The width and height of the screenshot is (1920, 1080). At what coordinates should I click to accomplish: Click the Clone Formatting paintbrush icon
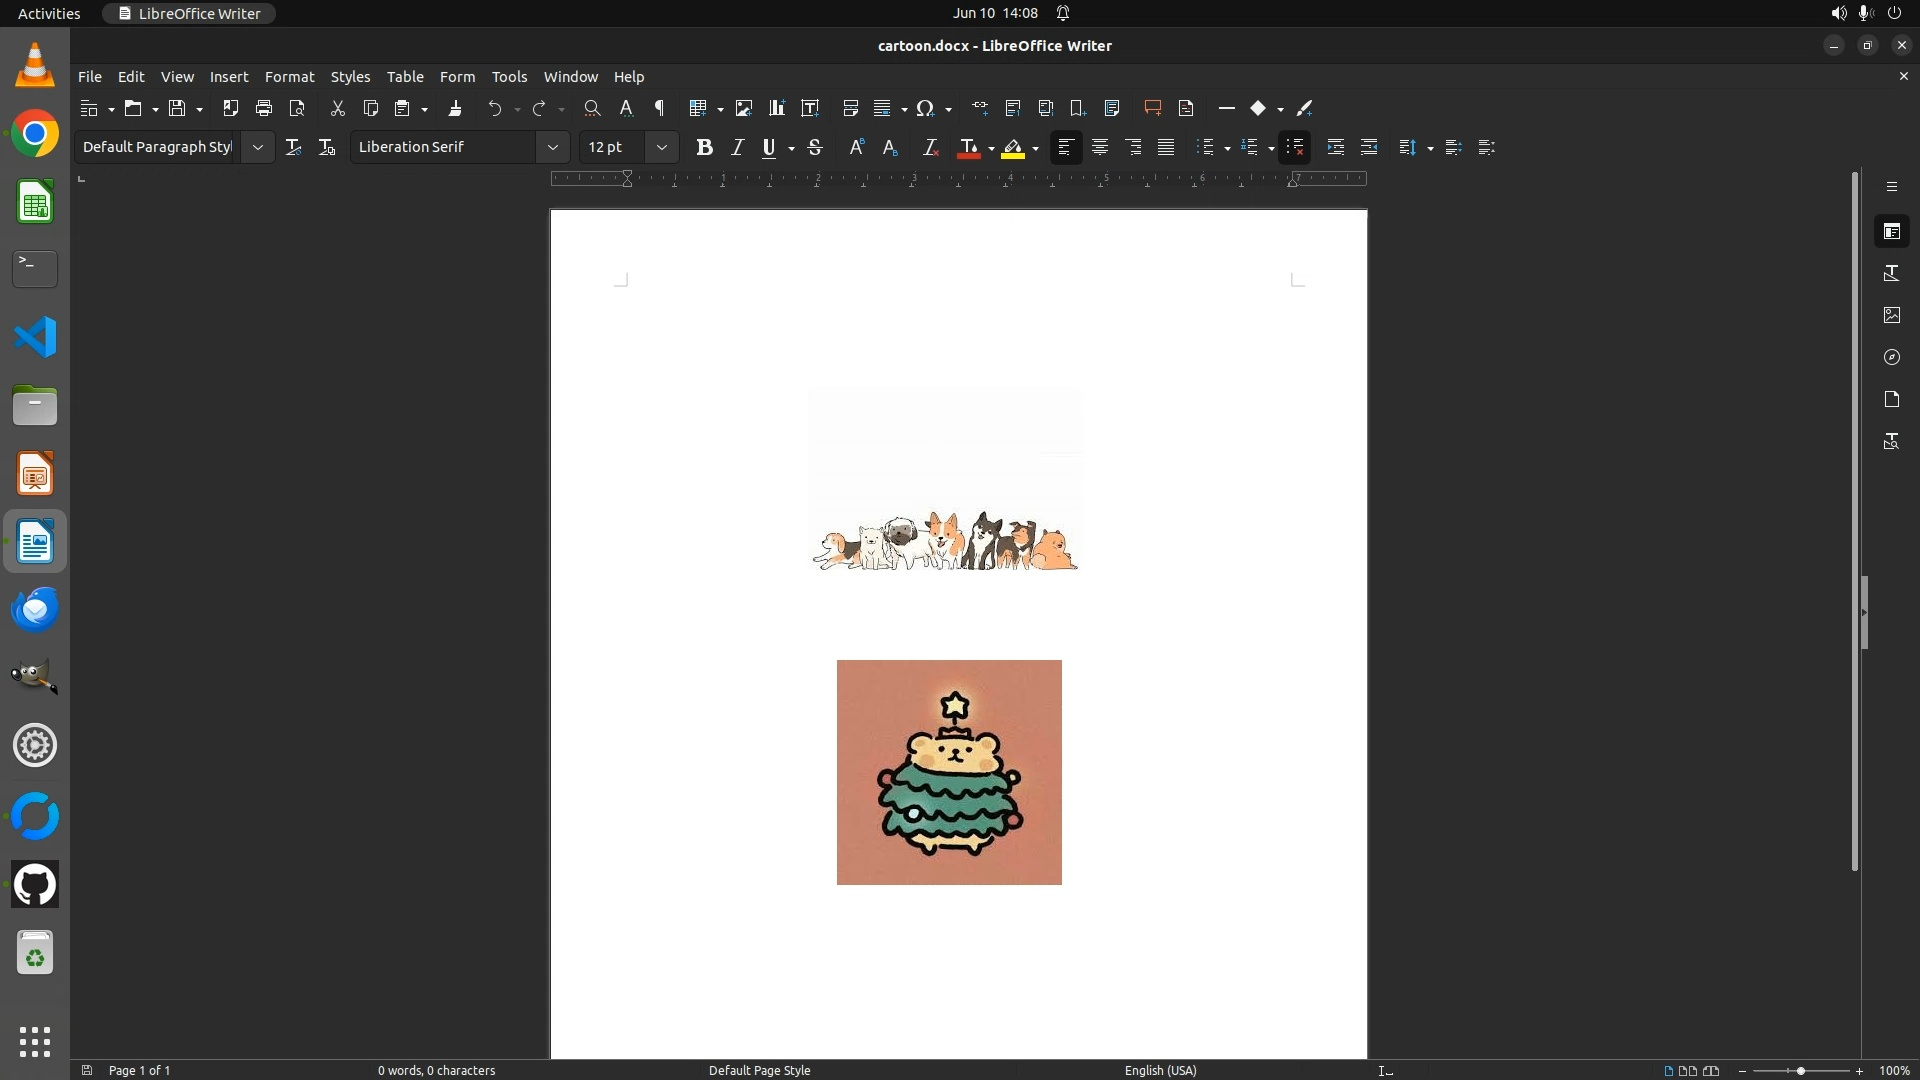tap(455, 108)
